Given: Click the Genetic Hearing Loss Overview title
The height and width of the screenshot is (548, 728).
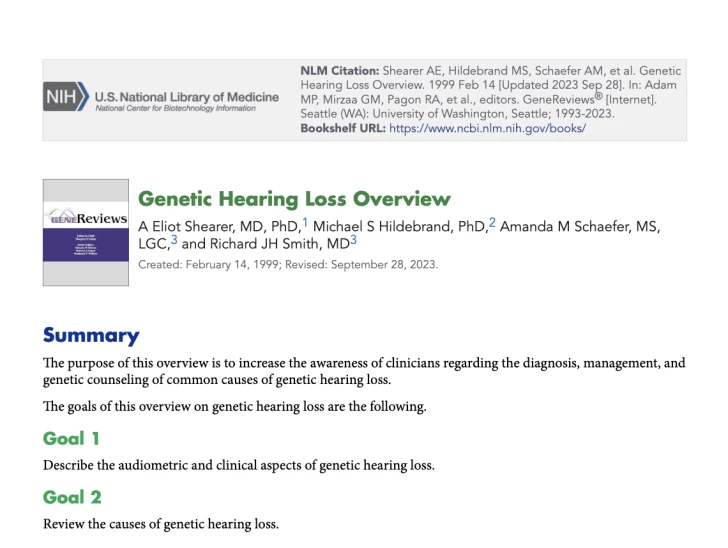Looking at the screenshot, I should pos(294,199).
